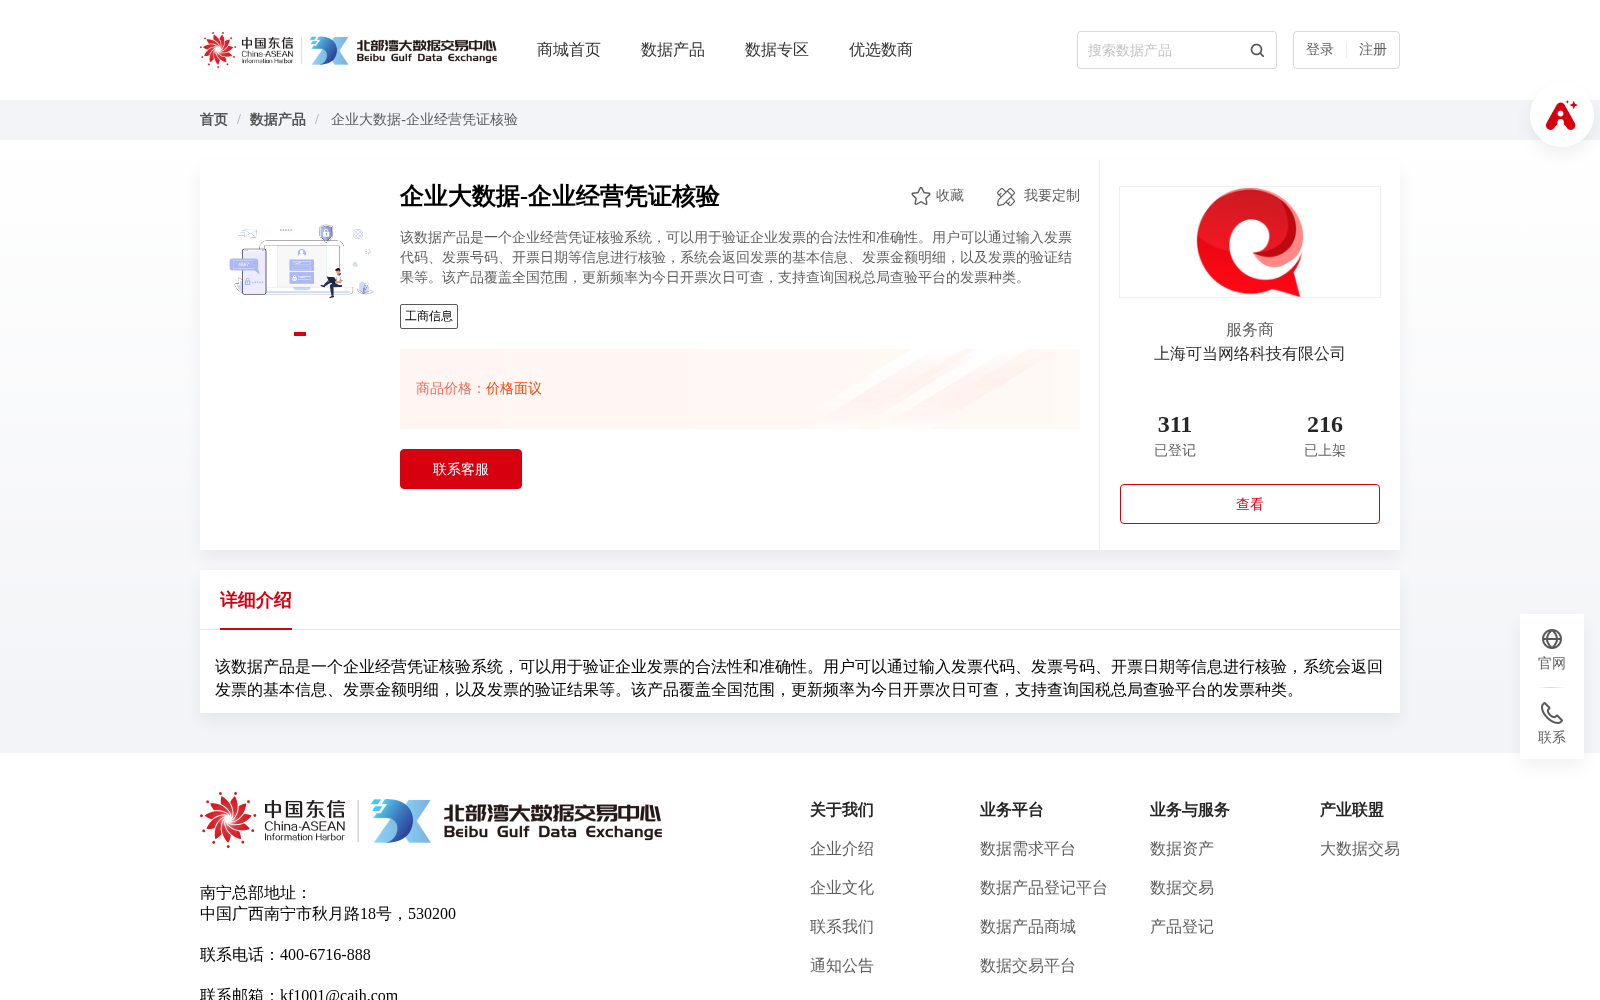1600x1000 pixels.
Task: Click the 业务与服务 footer heading
Action: click(1190, 810)
